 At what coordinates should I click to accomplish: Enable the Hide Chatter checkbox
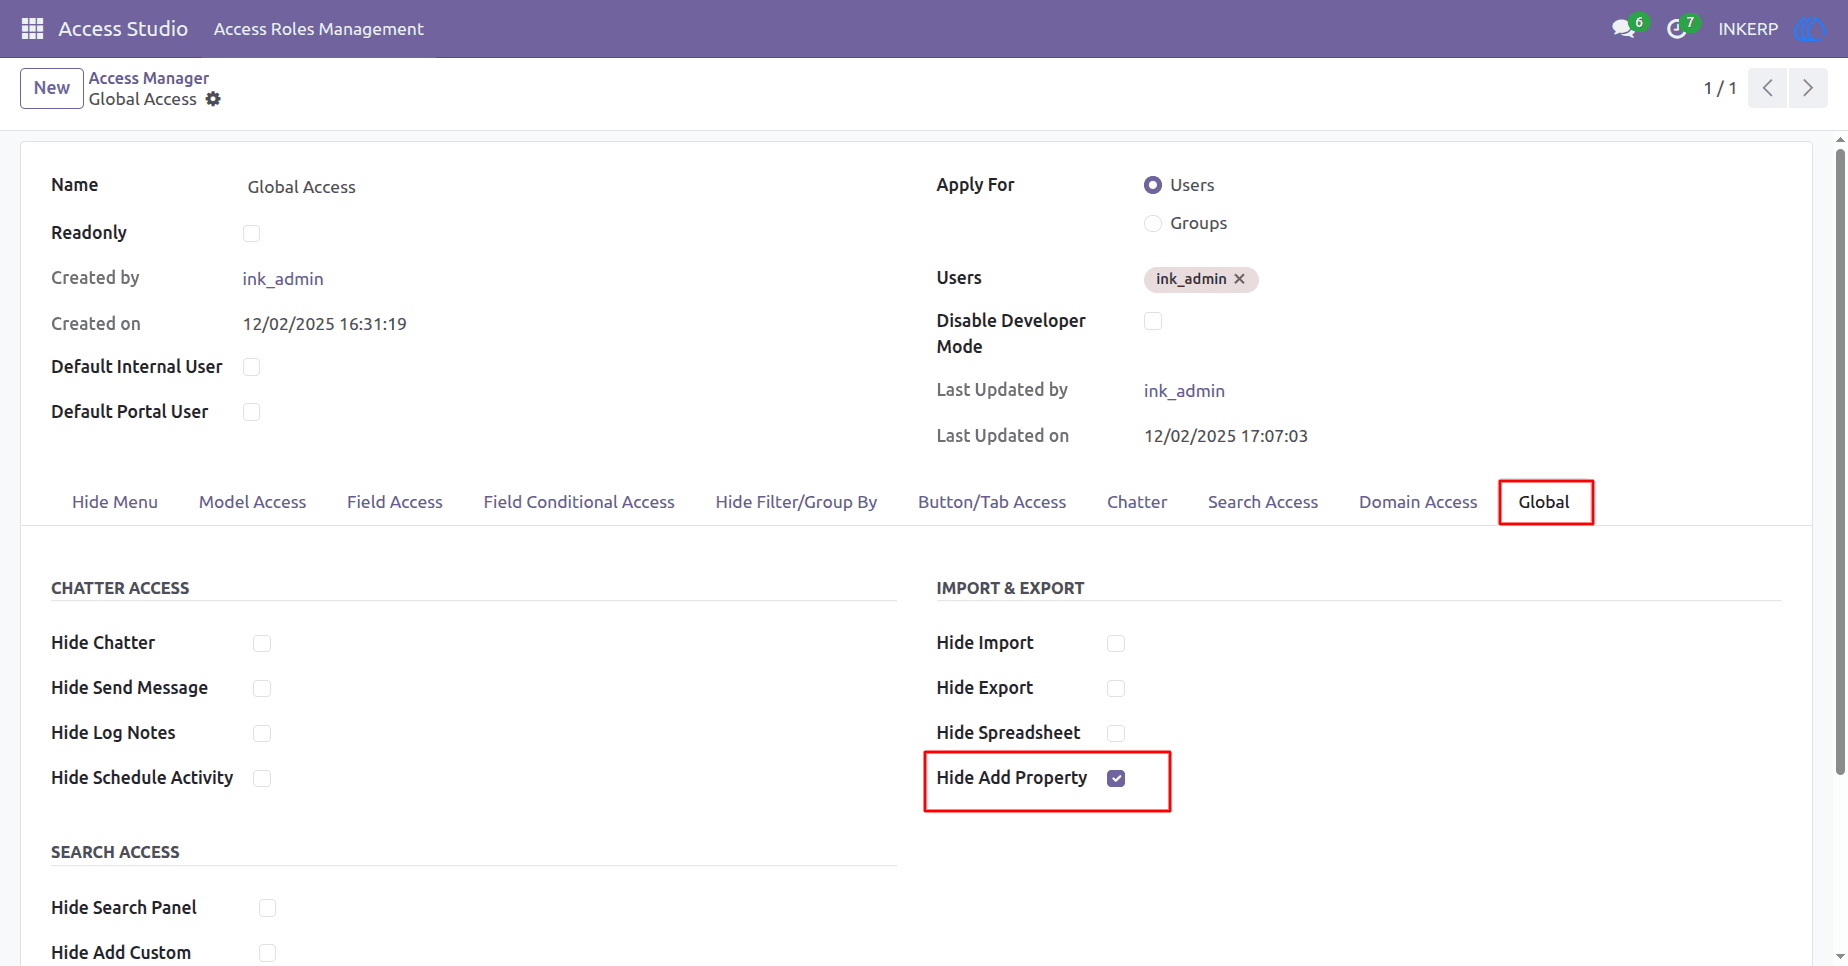pyautogui.click(x=262, y=643)
